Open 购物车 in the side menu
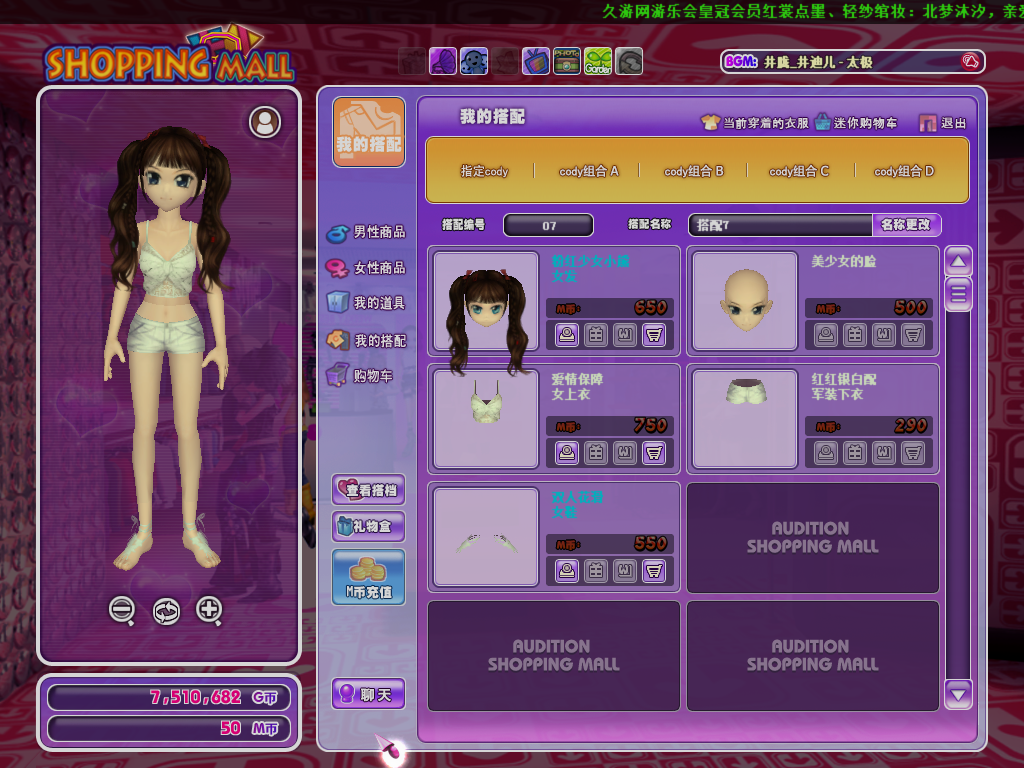The height and width of the screenshot is (768, 1024). [x=360, y=376]
